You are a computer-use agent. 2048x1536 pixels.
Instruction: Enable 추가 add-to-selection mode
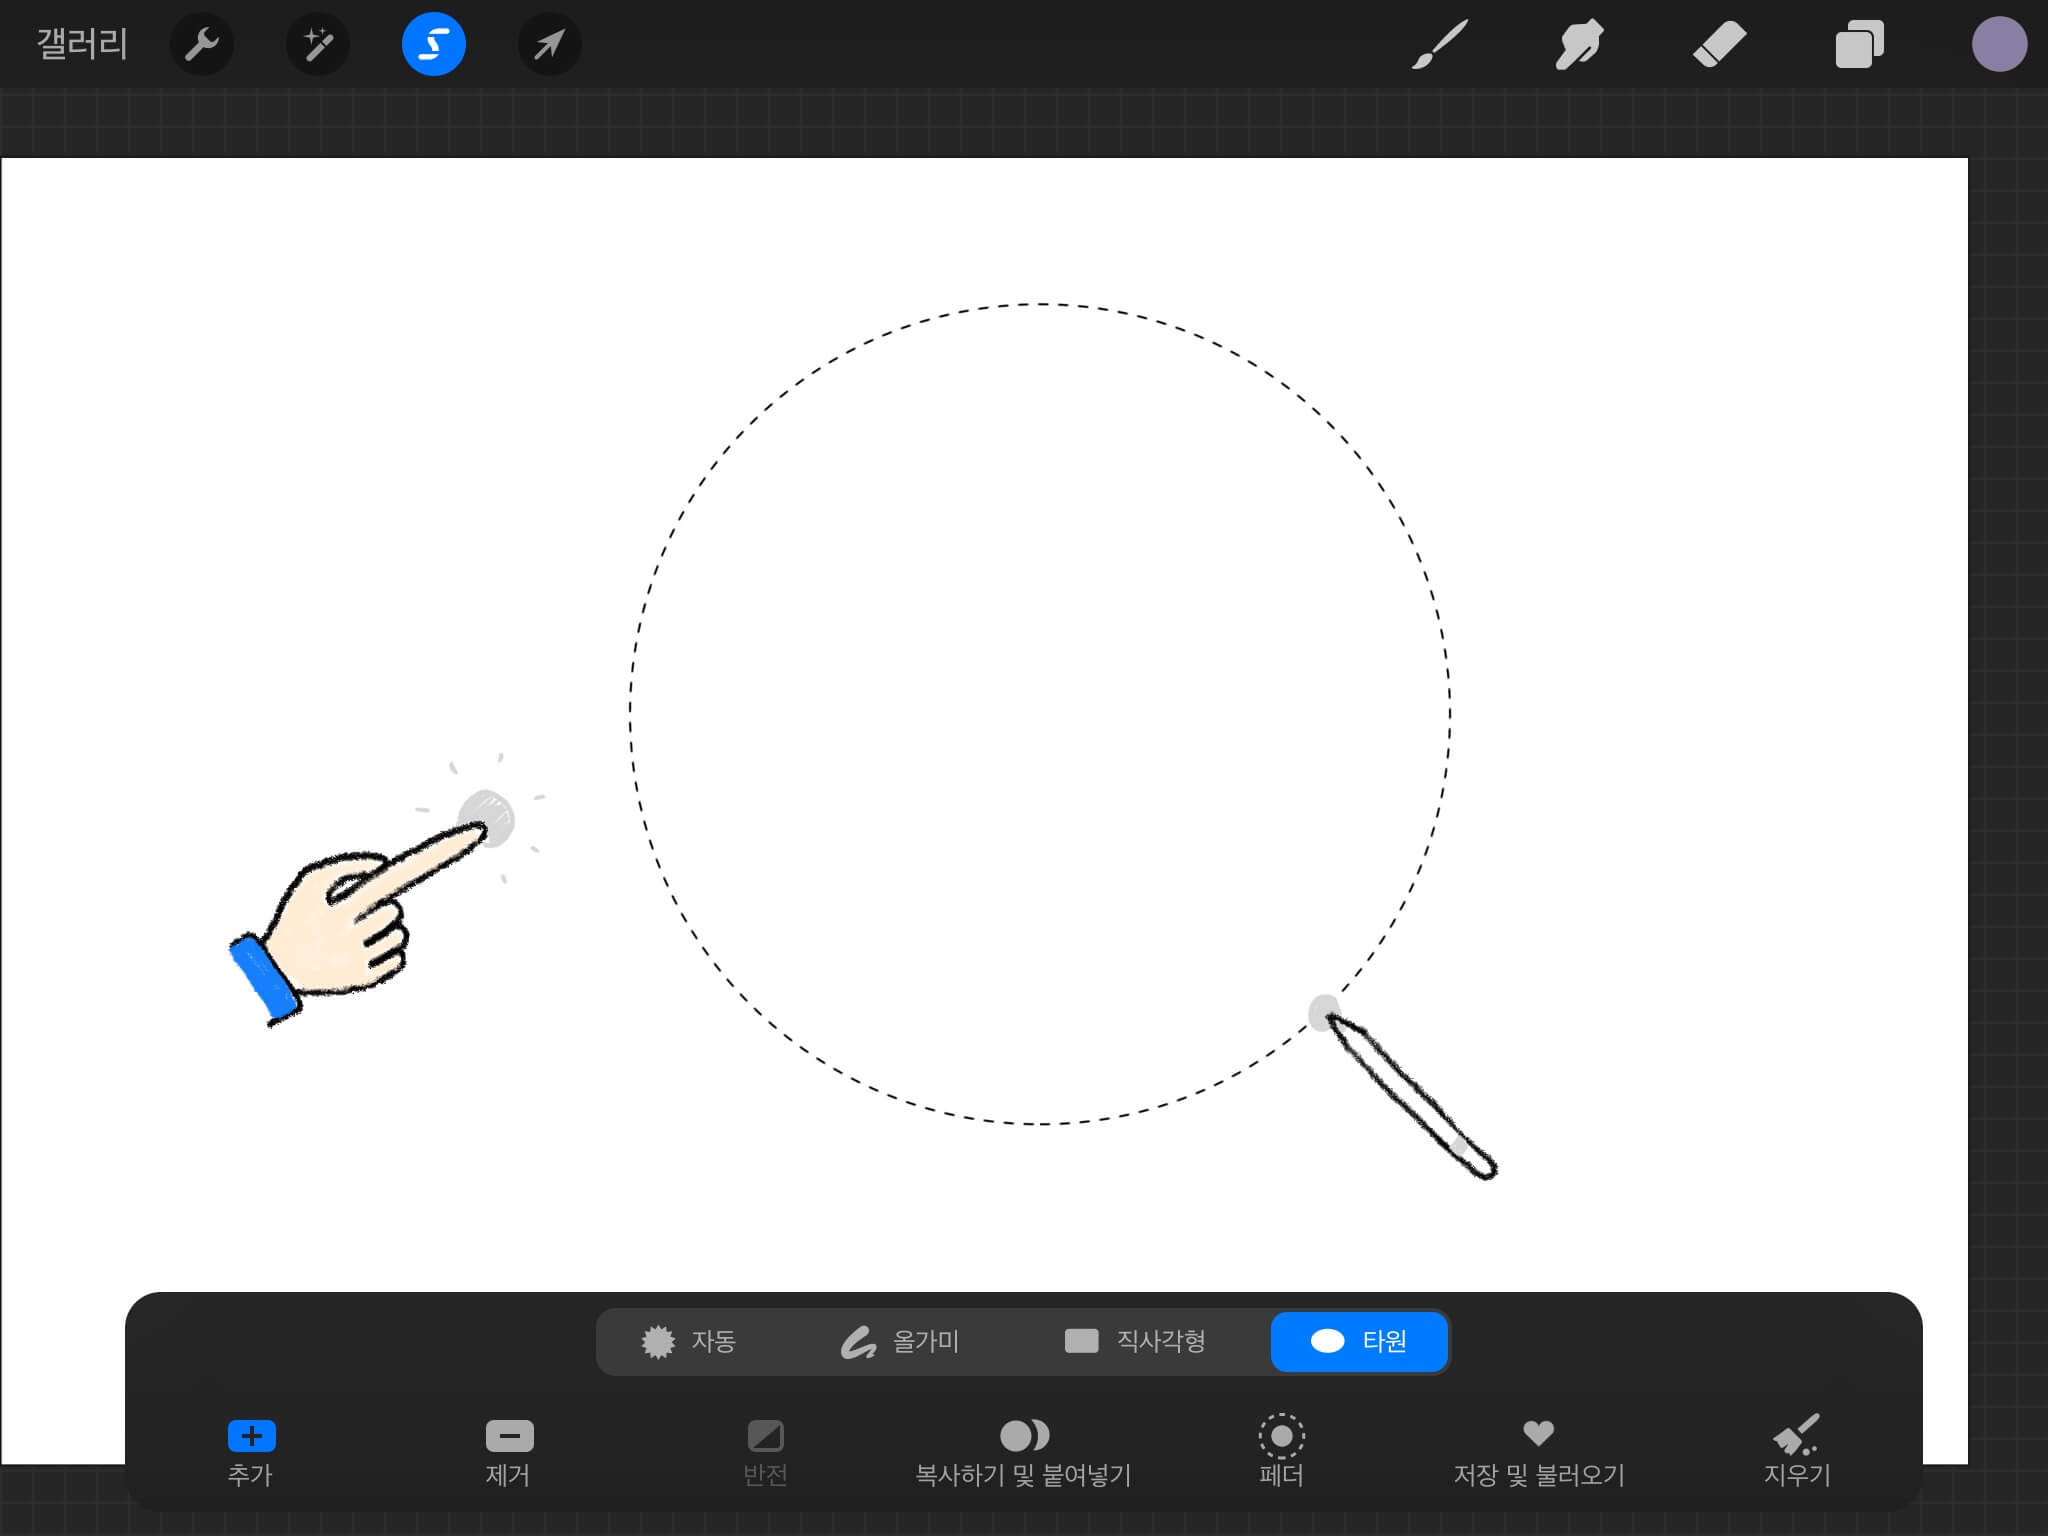[x=251, y=1450]
